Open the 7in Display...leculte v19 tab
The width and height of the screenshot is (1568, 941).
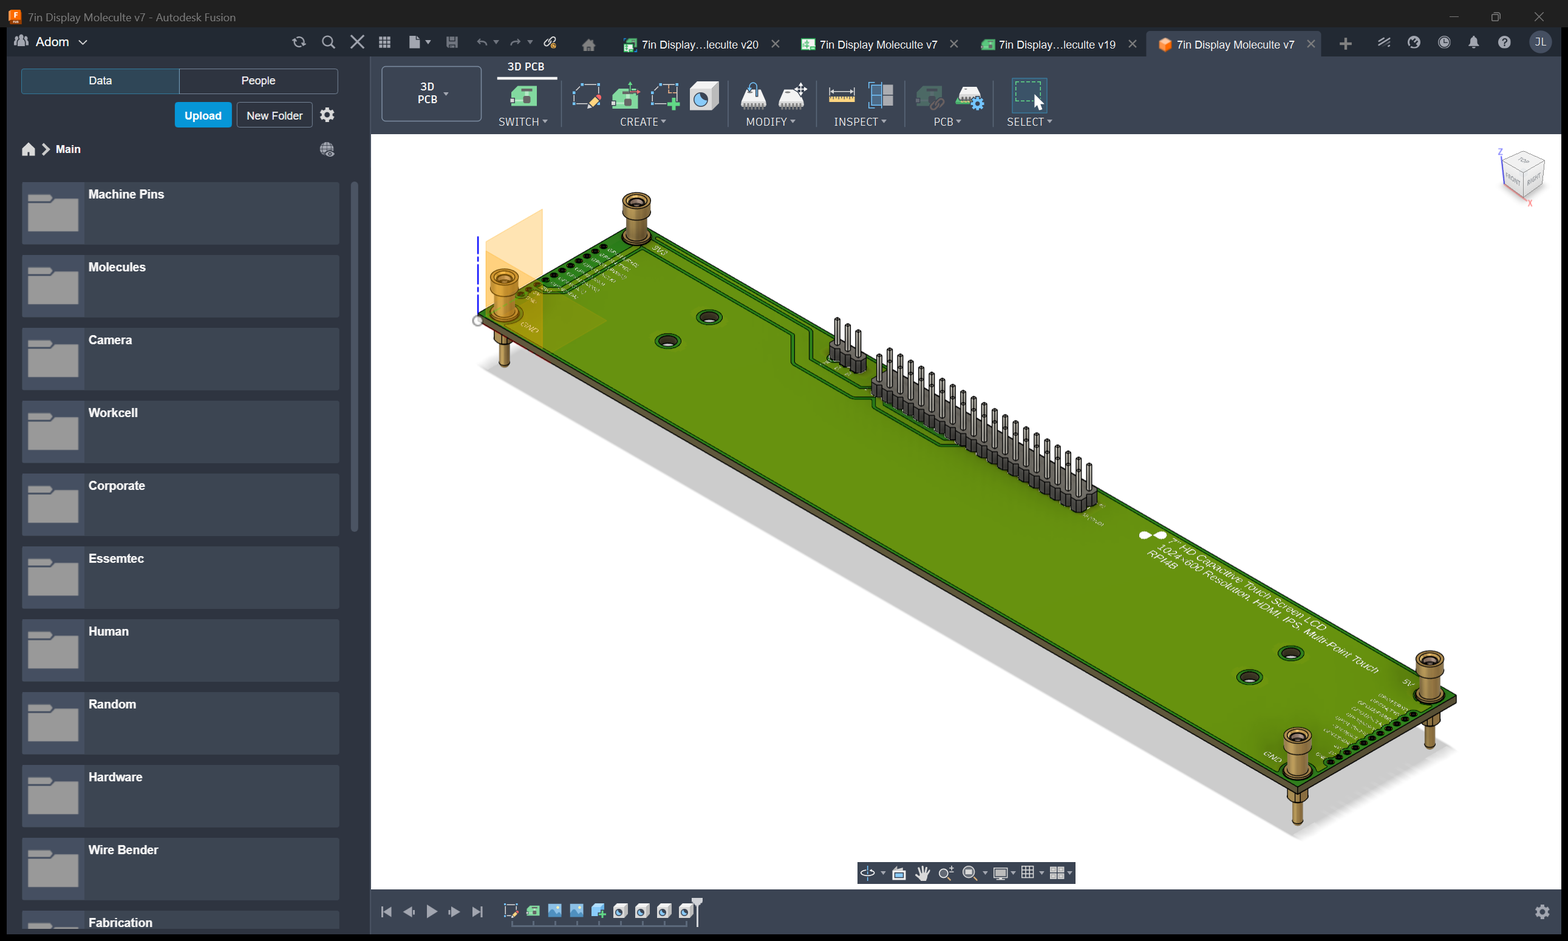1056,44
